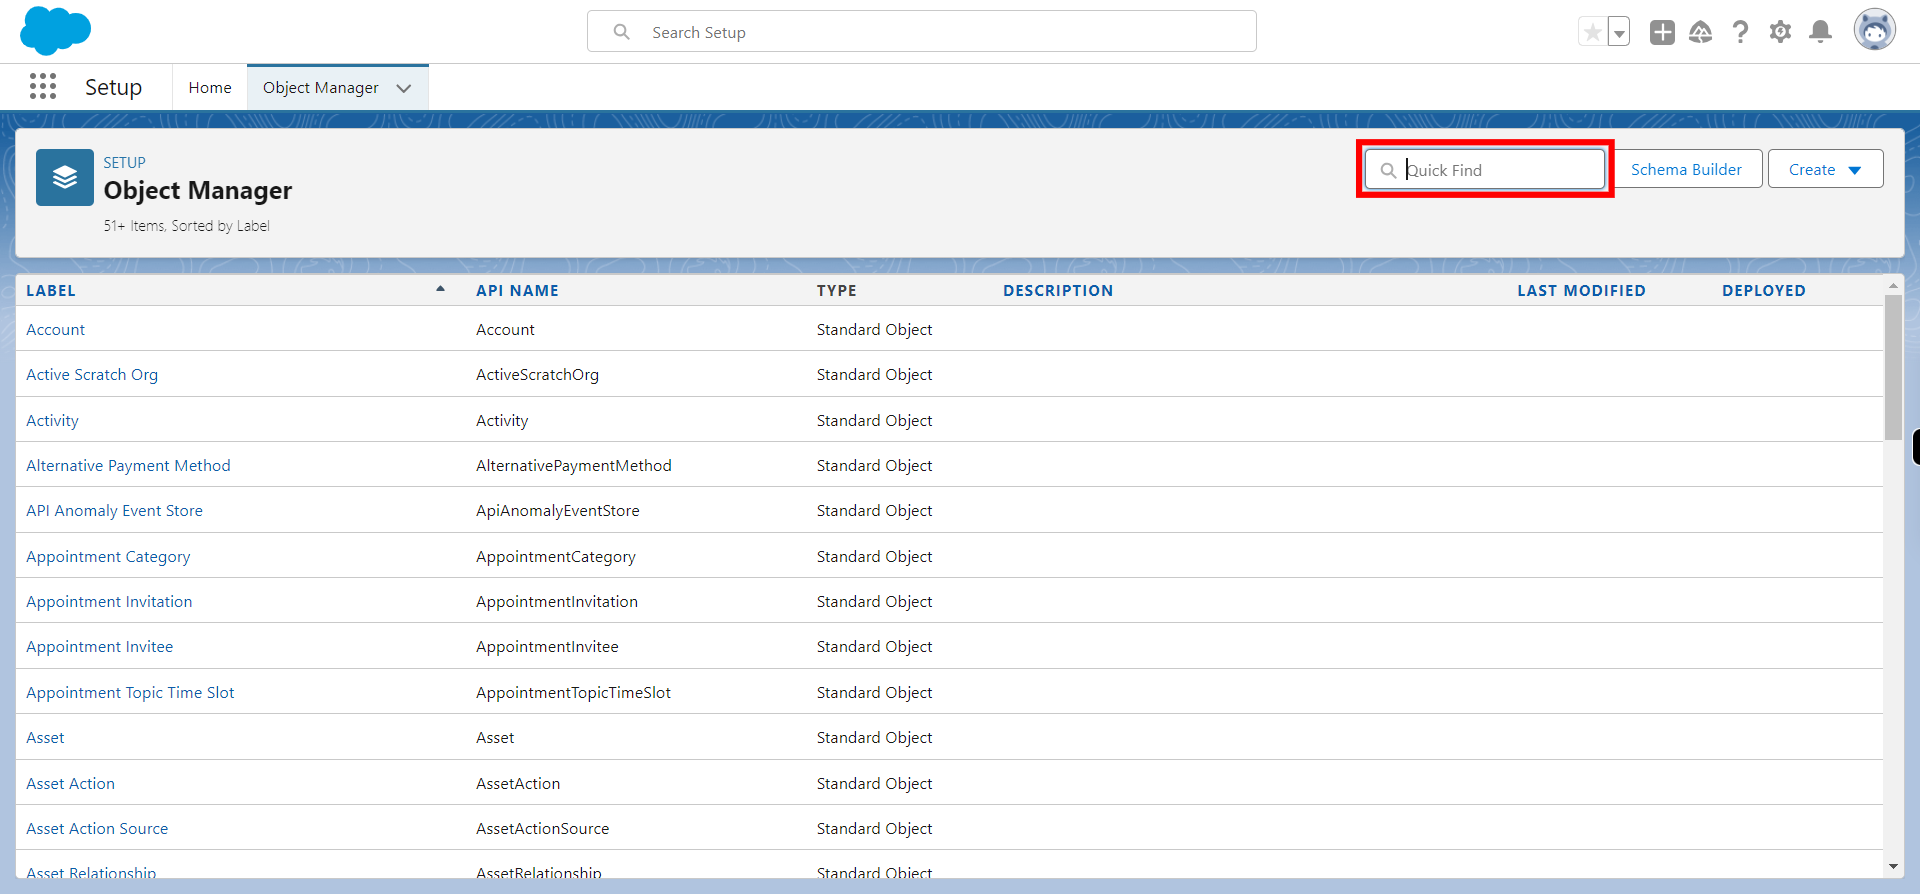Click the favorites star icon
The image size is (1920, 894).
pyautogui.click(x=1593, y=32)
